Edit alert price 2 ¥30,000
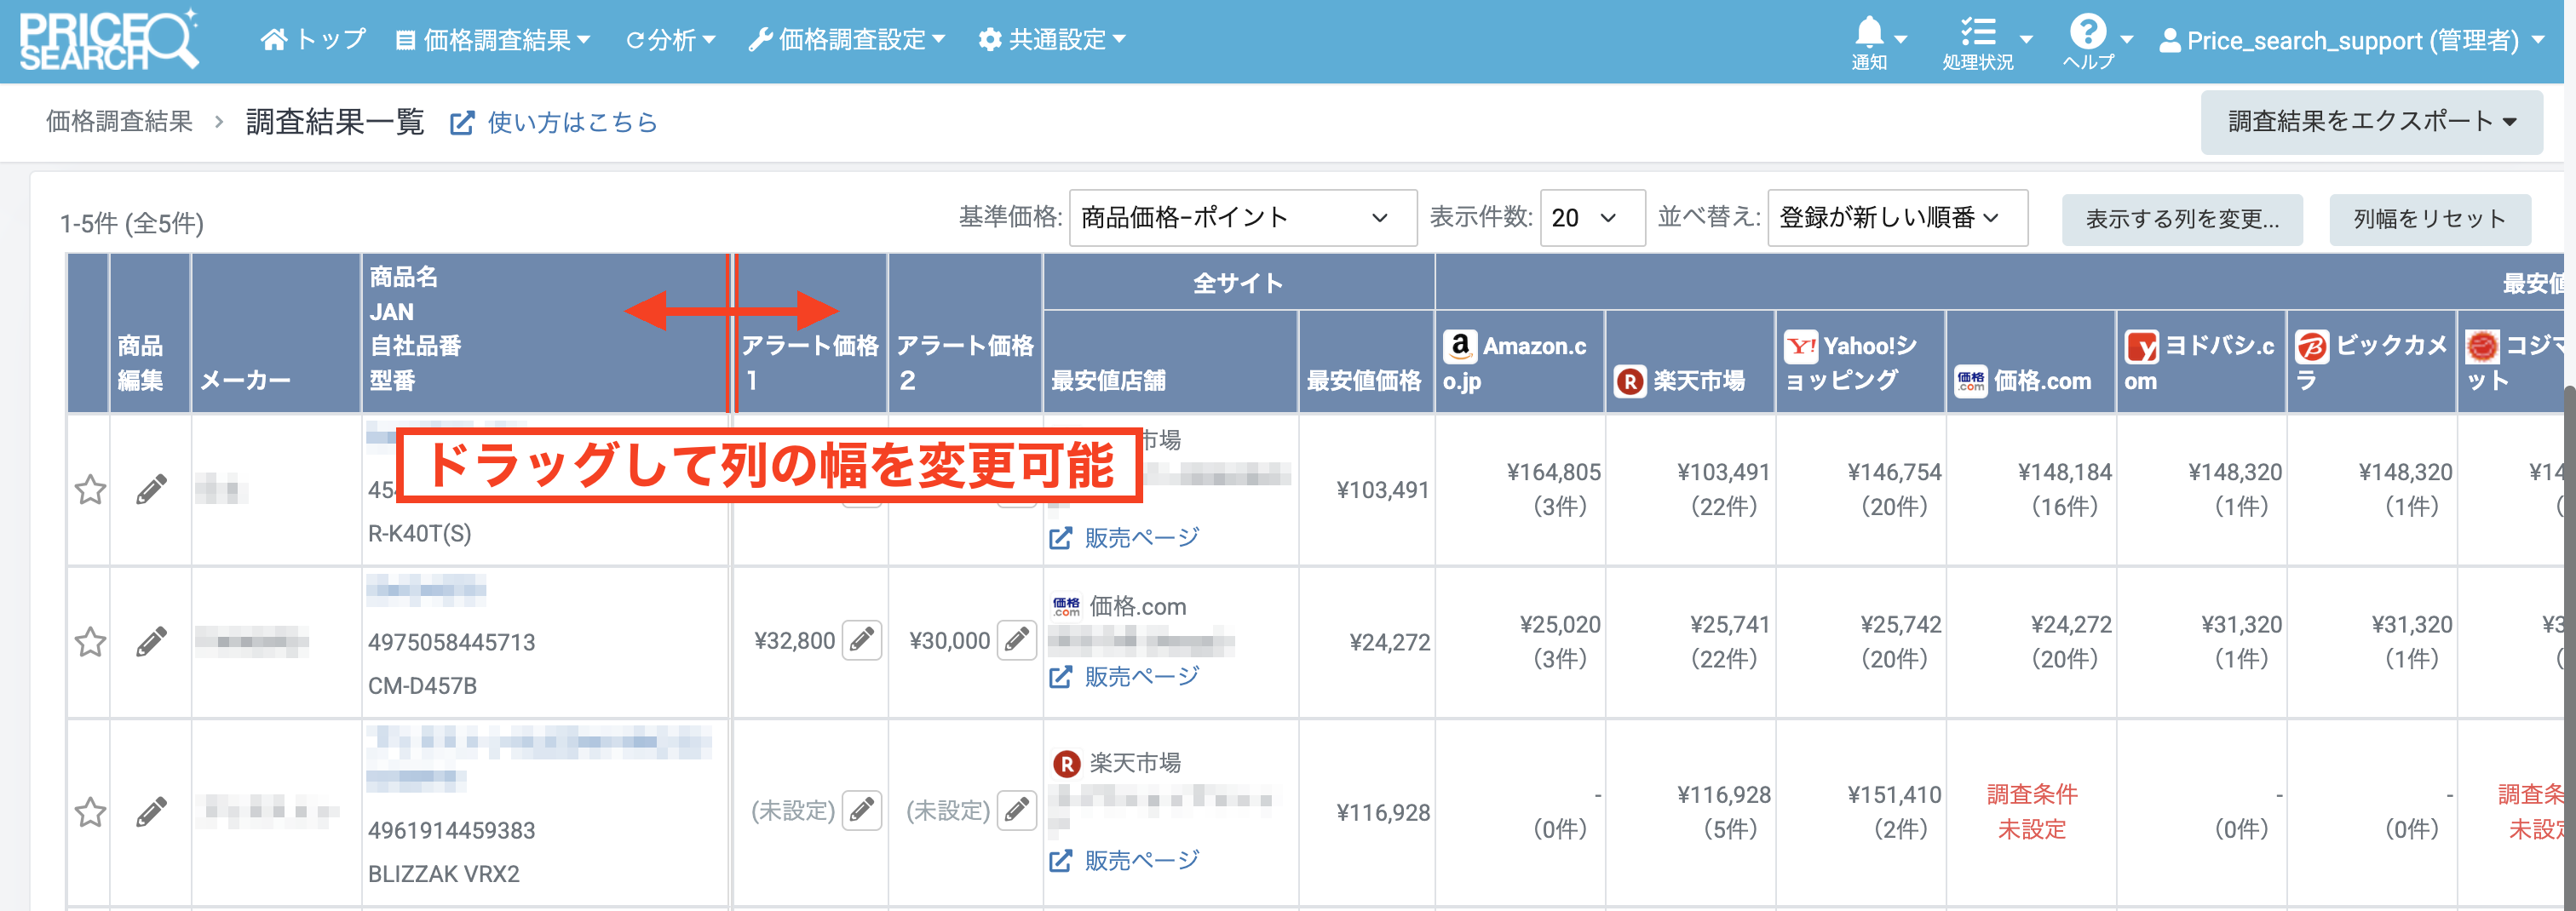2576x911 pixels. [x=1017, y=640]
